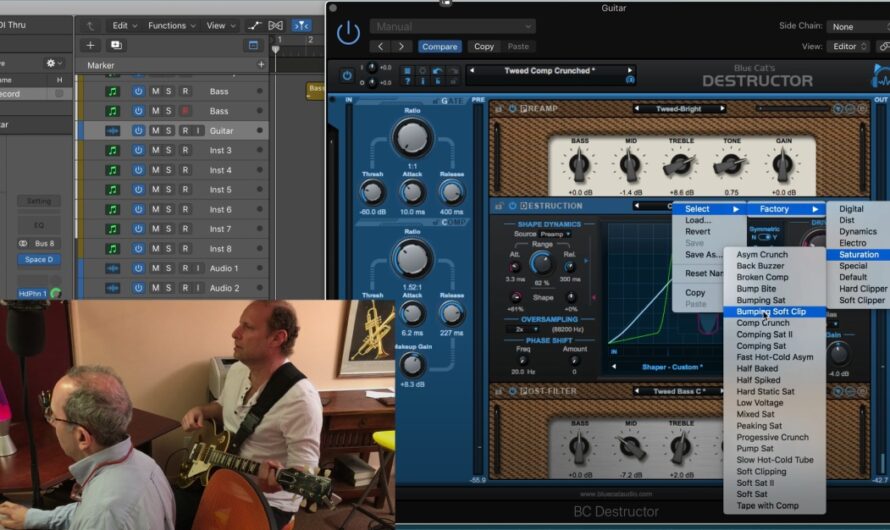This screenshot has width=890, height=530.
Task: Toggle the plugin window power button
Action: point(348,33)
